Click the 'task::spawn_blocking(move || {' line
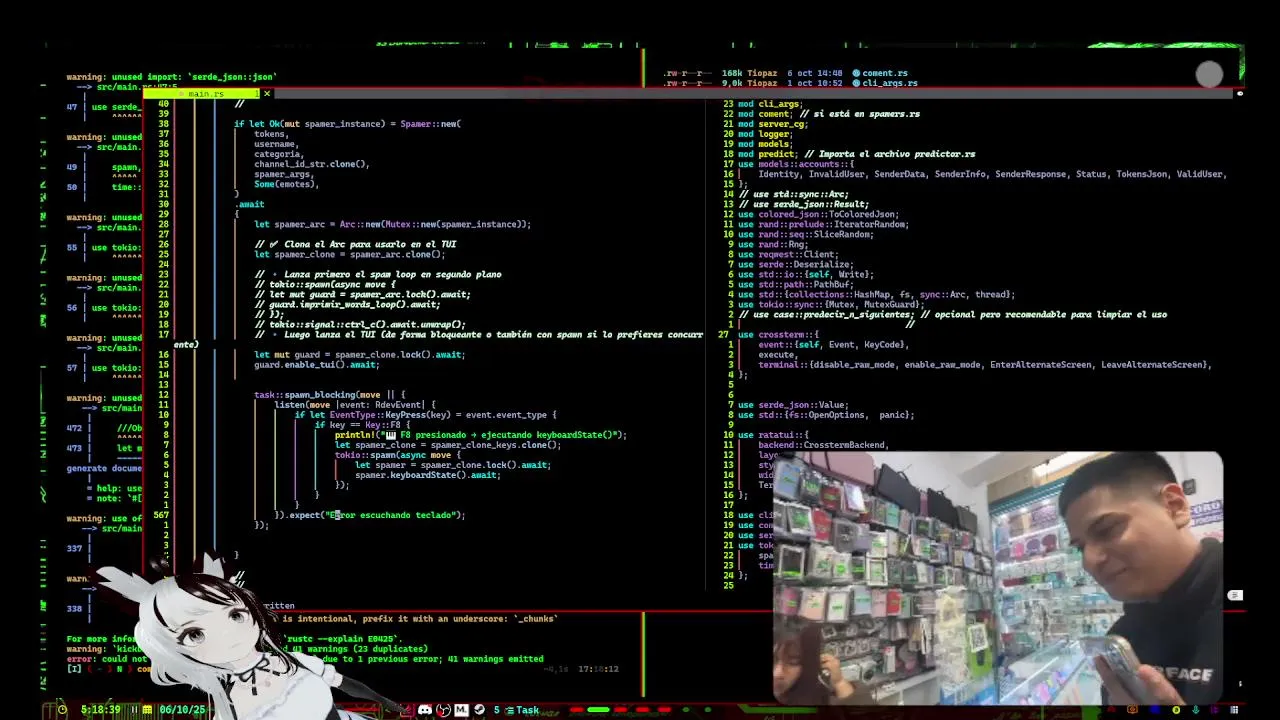 click(329, 394)
